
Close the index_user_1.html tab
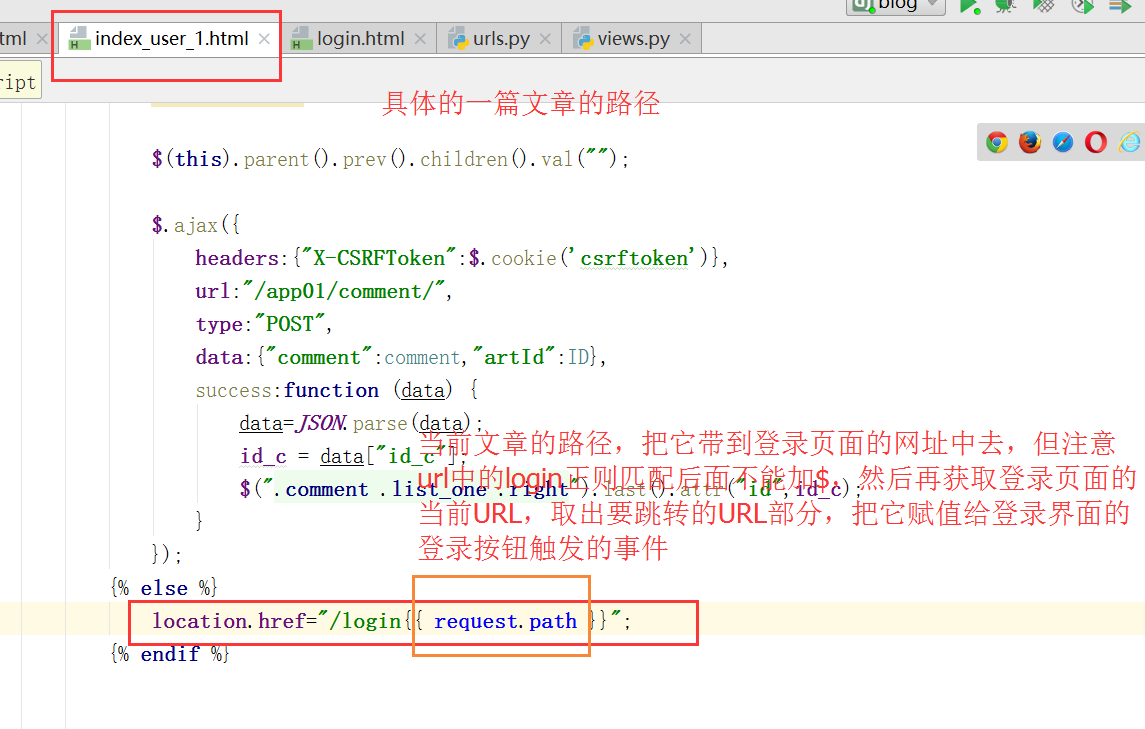pyautogui.click(x=264, y=39)
